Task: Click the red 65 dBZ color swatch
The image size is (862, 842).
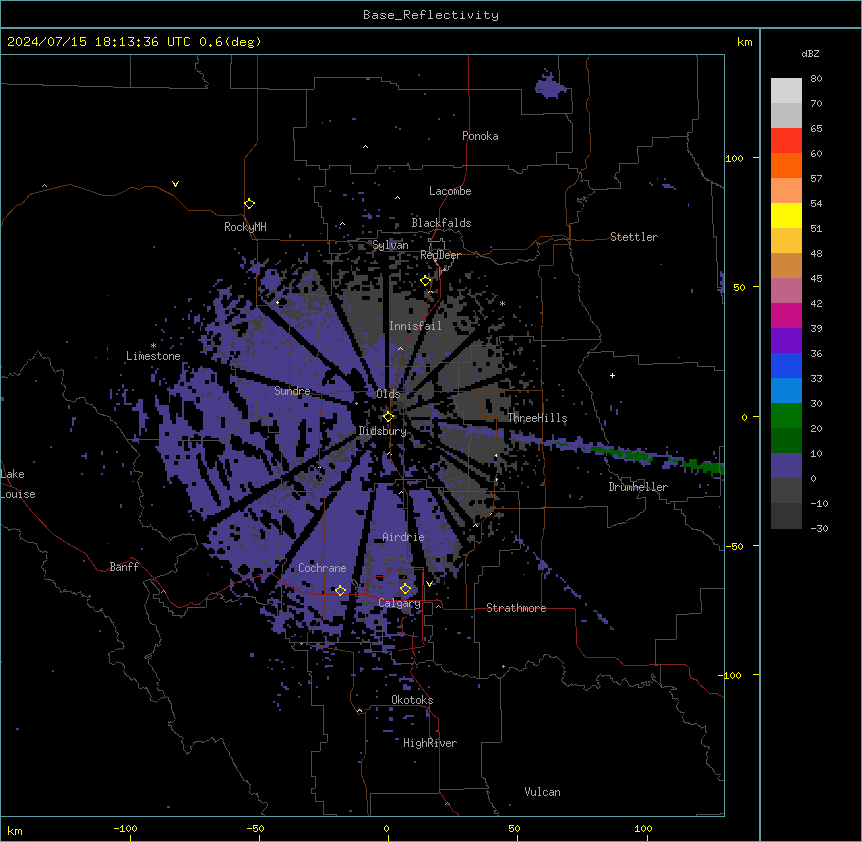Action: [x=786, y=141]
